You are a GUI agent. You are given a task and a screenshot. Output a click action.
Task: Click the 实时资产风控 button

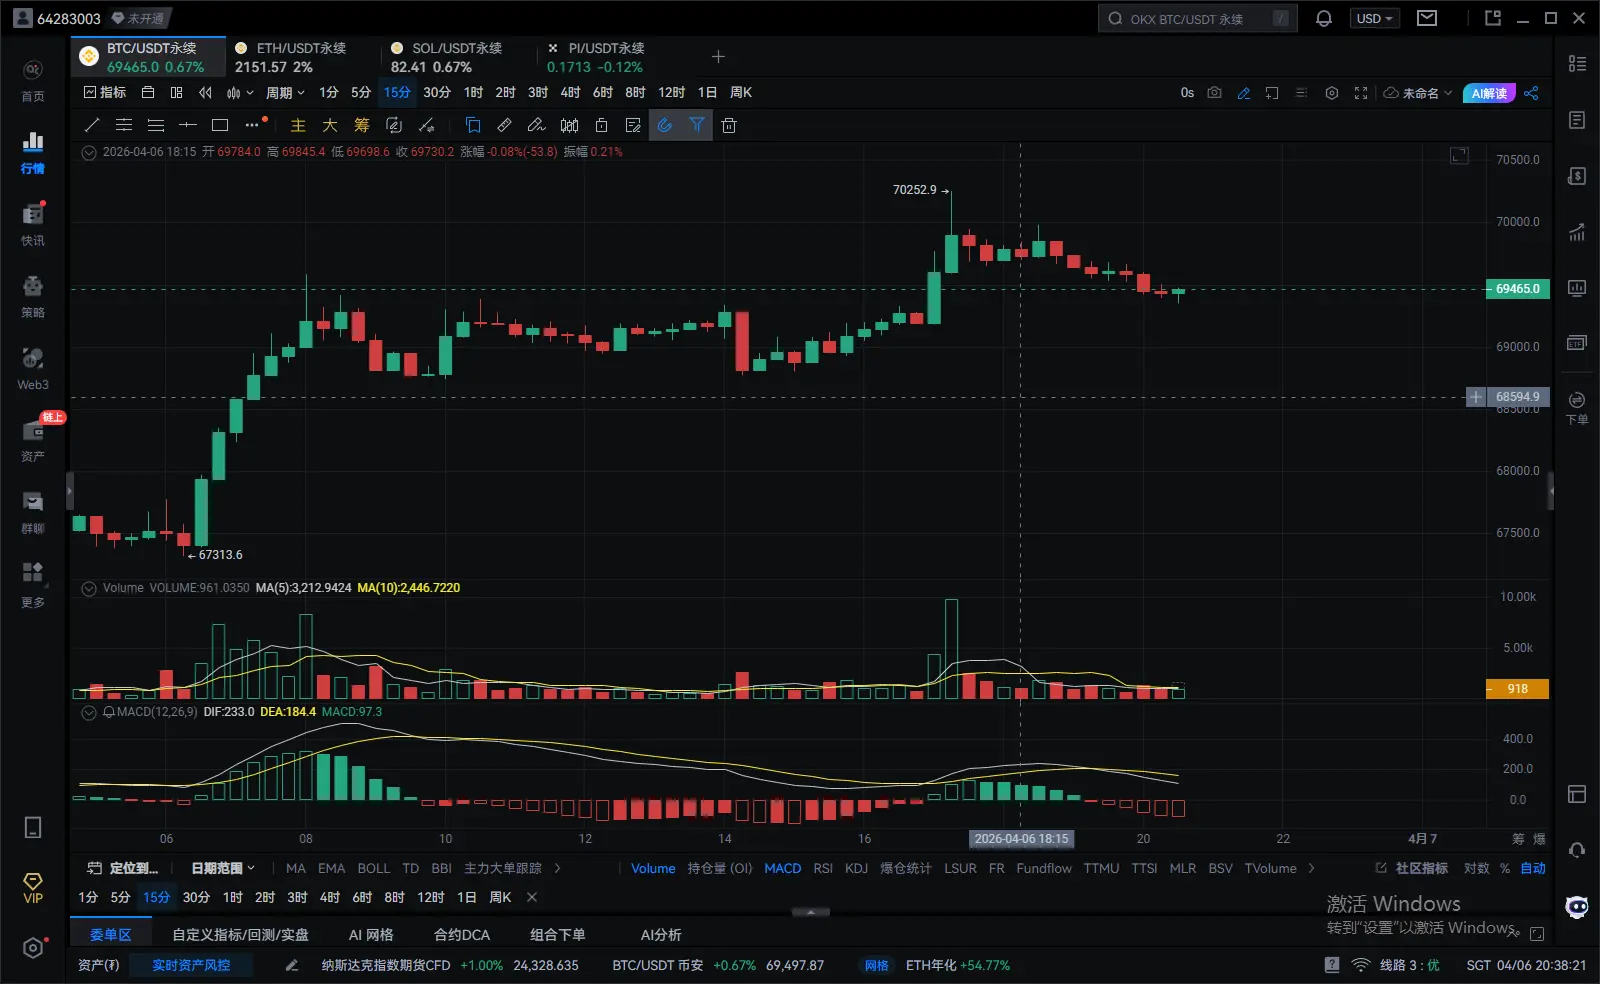(x=191, y=965)
